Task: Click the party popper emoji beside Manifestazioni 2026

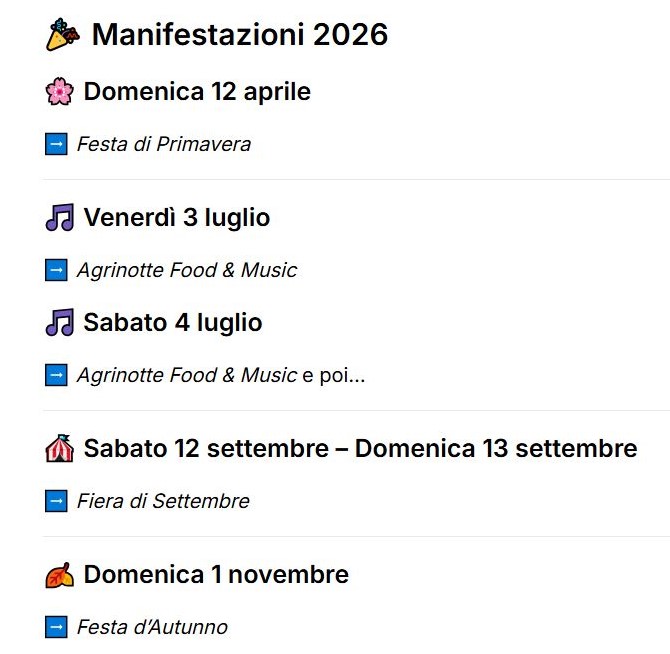Action: [x=63, y=35]
